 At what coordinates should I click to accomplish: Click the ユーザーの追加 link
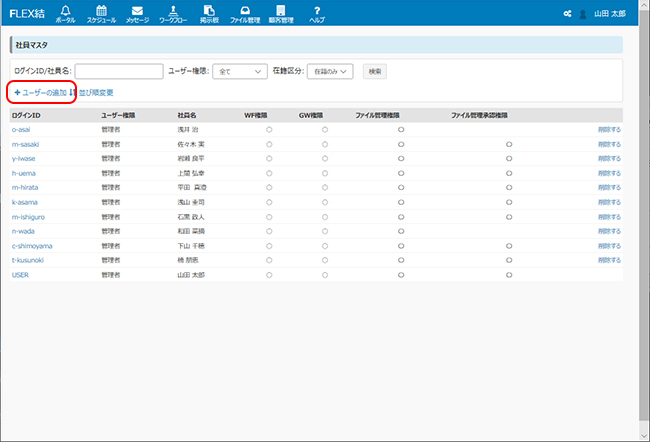click(41, 92)
